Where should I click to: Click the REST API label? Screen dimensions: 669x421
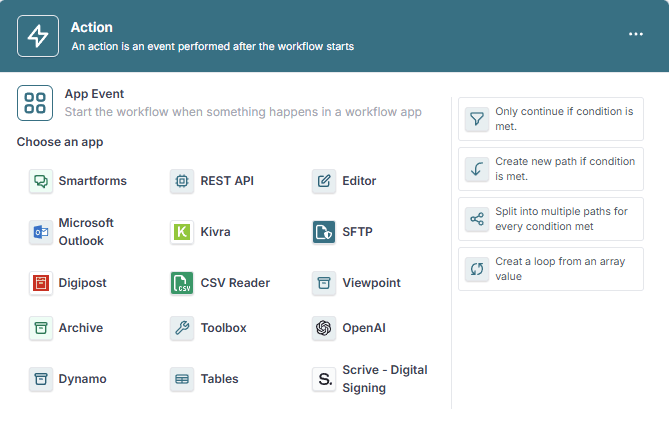point(227,181)
